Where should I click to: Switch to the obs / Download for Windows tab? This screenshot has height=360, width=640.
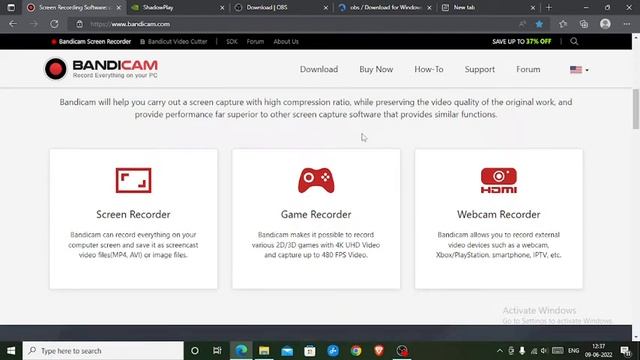384,7
